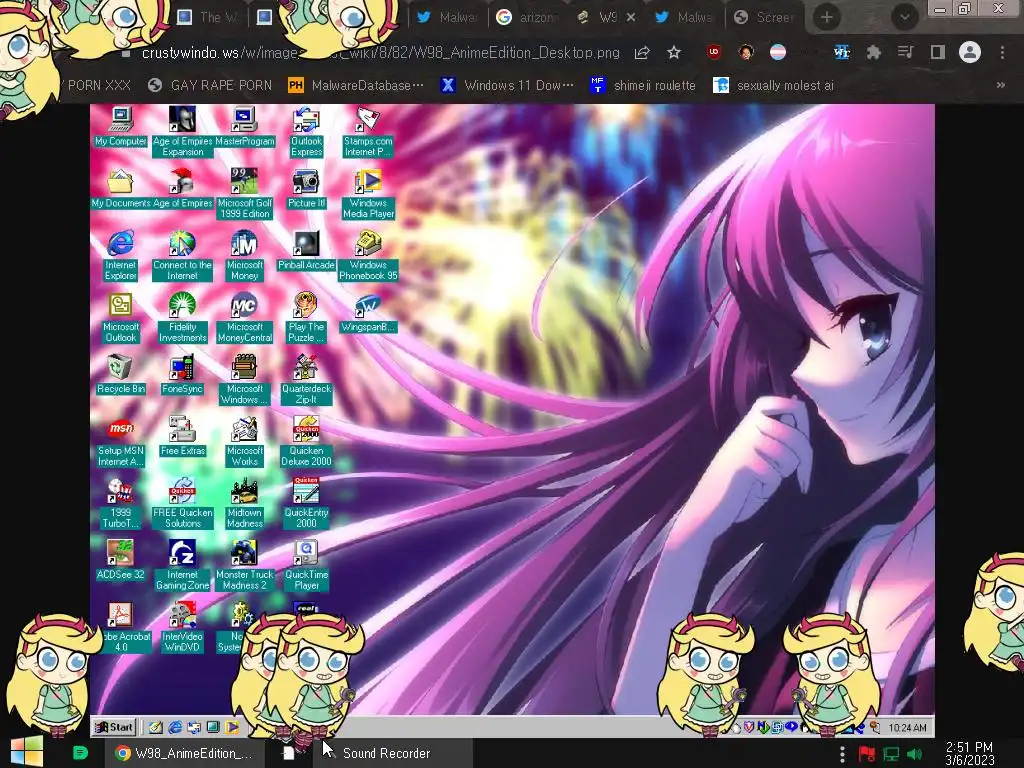Viewport: 1024px width, 768px height.
Task: Open Windows Phonebook 95 icon
Action: [x=368, y=255]
